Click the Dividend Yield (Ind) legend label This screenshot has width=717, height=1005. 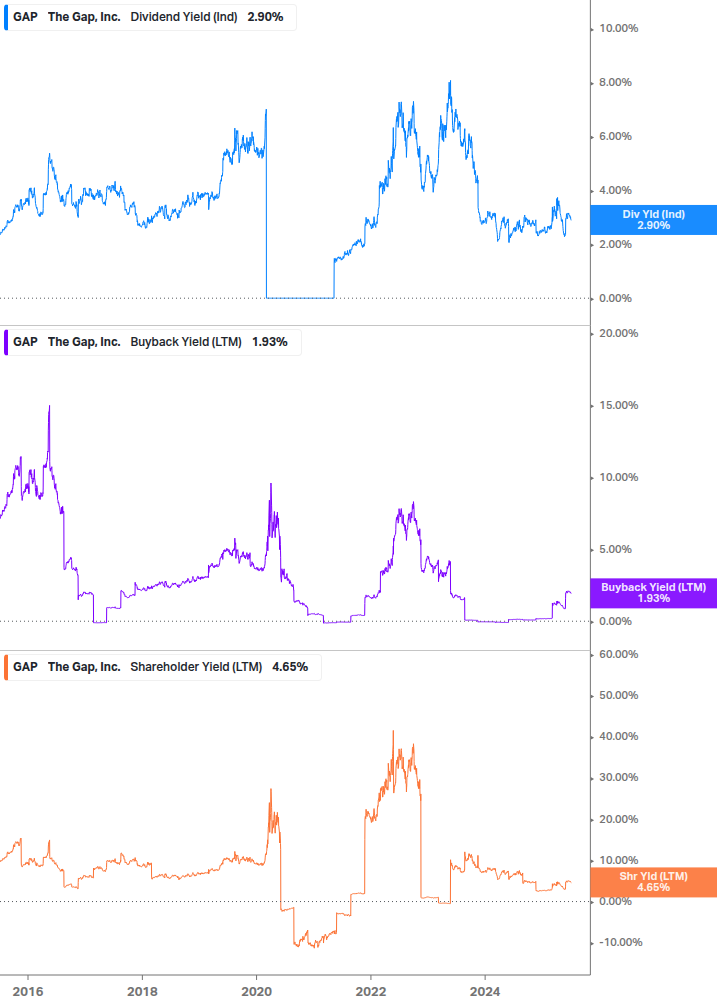coord(184,17)
